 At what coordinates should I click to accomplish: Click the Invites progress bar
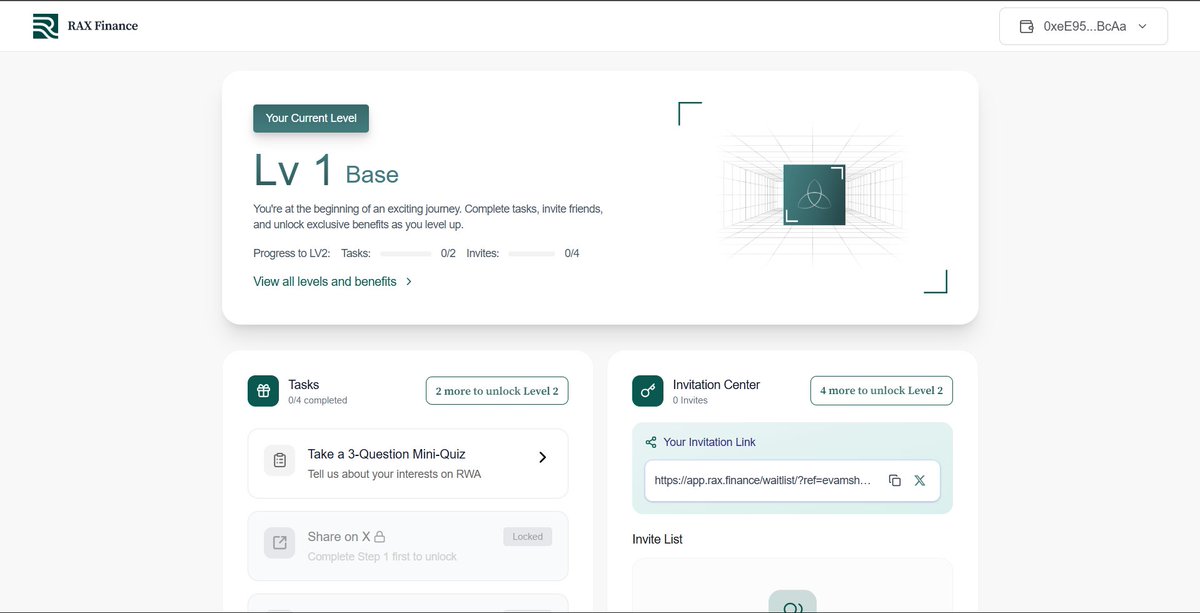pyautogui.click(x=531, y=254)
